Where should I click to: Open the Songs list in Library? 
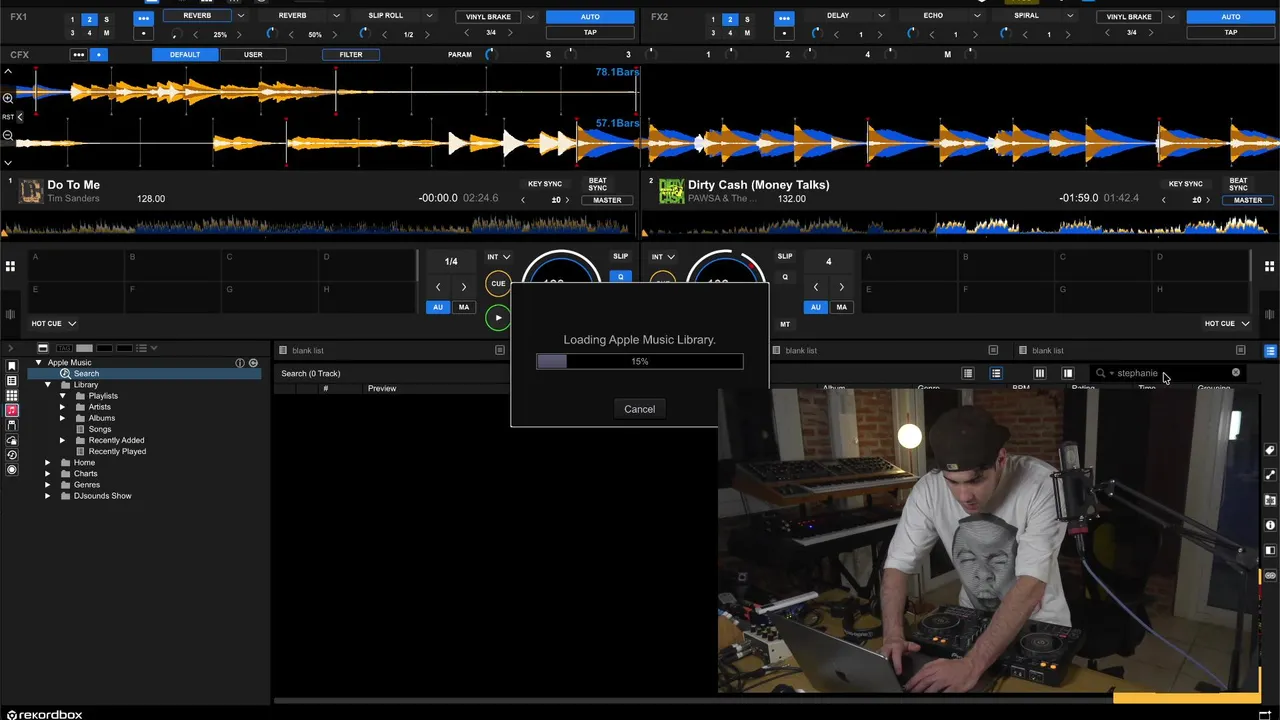[x=100, y=429]
